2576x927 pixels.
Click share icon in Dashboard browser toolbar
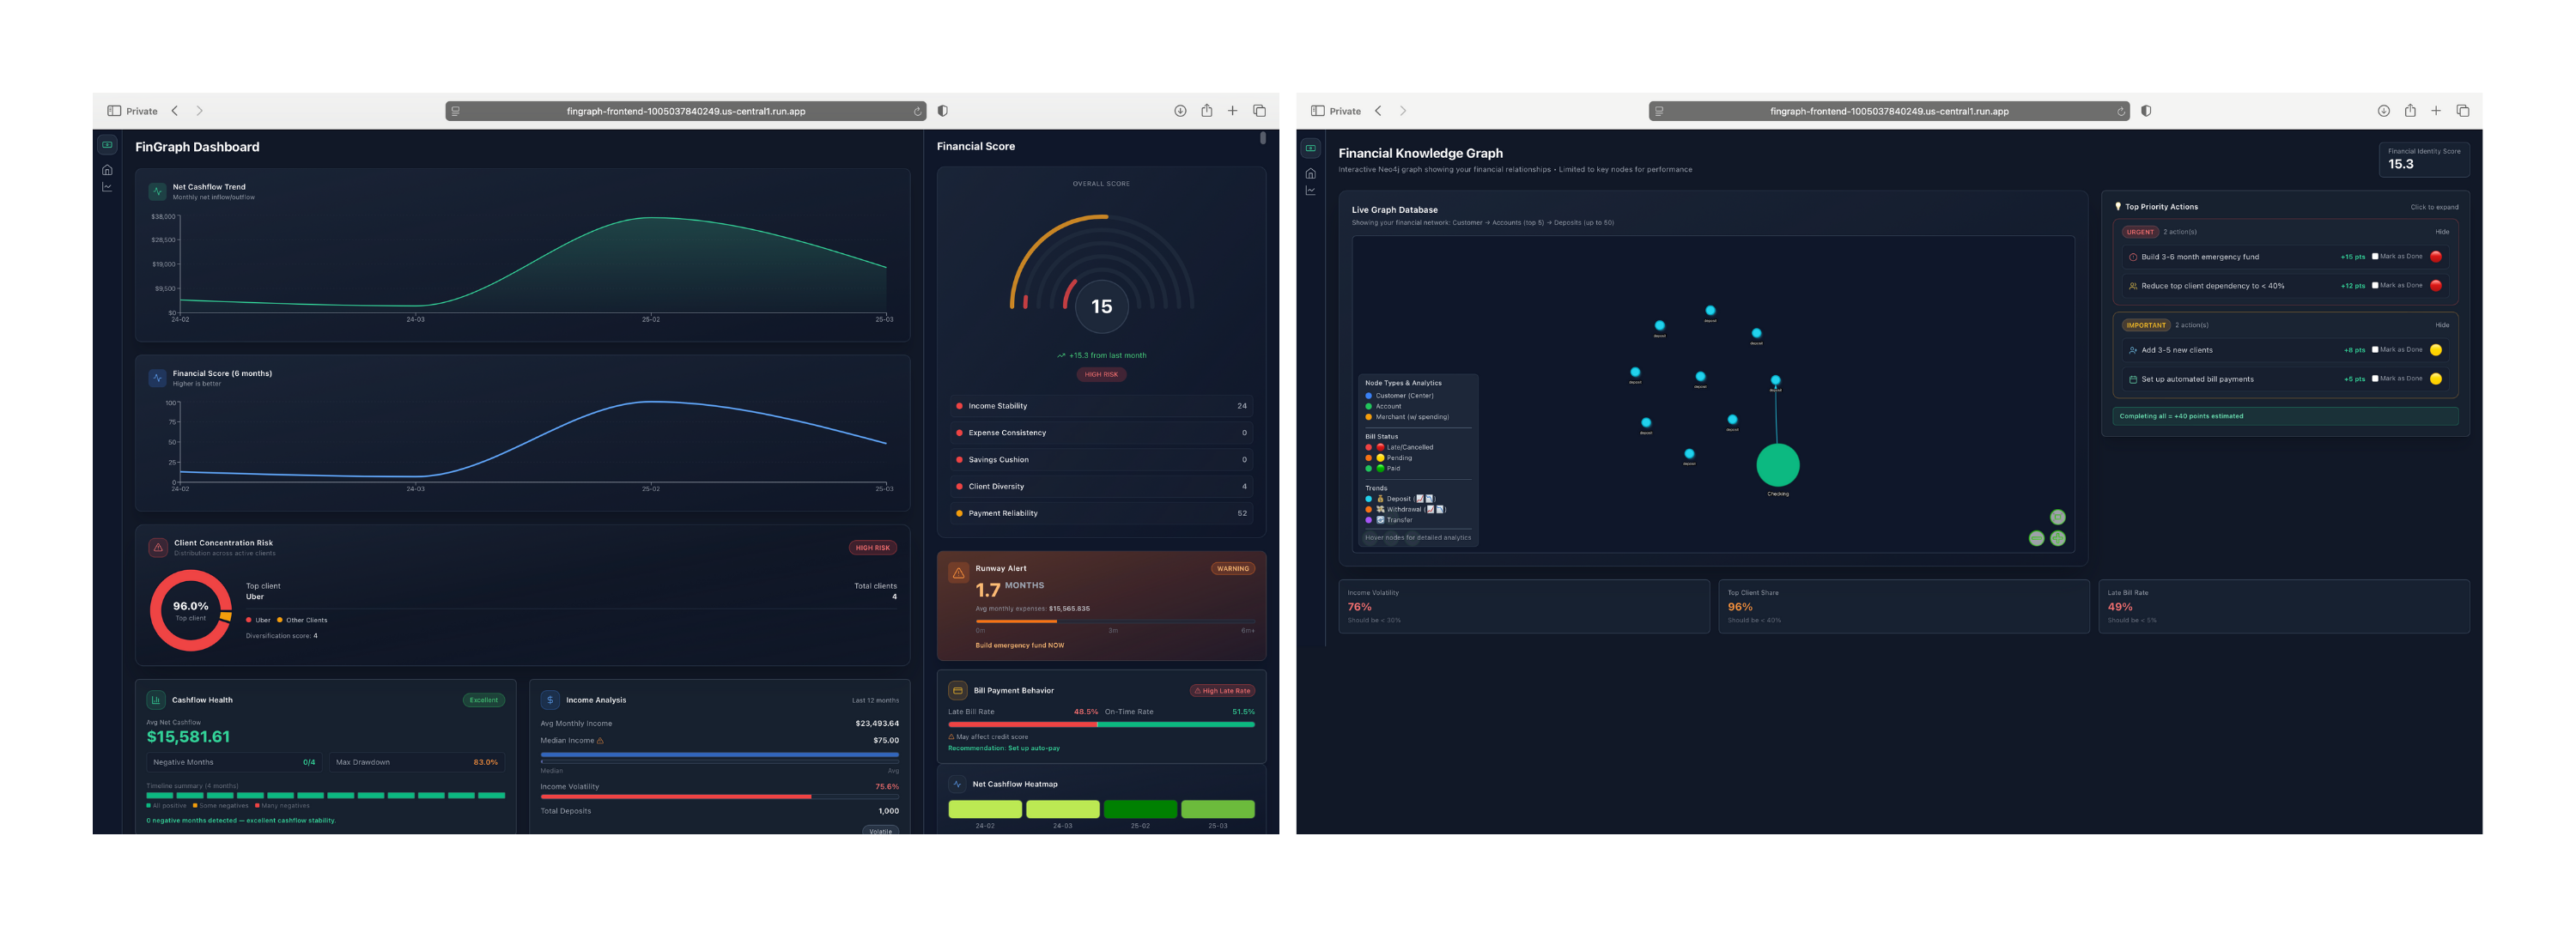coord(1206,111)
